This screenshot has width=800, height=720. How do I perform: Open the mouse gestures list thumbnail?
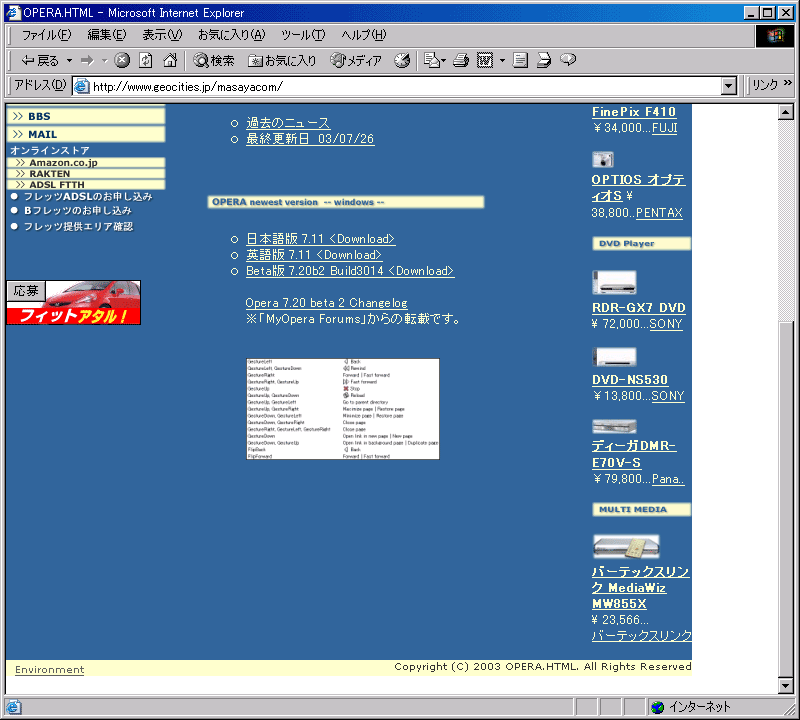click(343, 409)
